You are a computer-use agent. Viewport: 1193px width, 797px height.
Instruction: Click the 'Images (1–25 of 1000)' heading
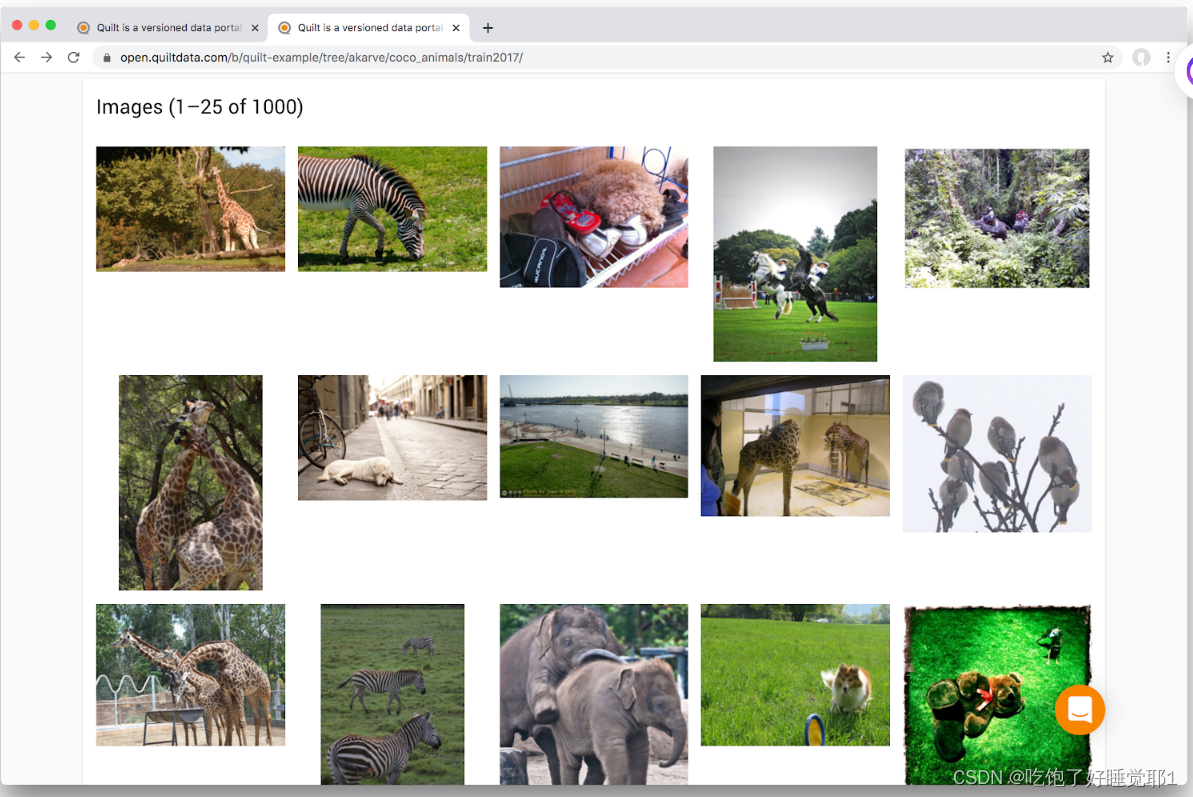click(199, 107)
